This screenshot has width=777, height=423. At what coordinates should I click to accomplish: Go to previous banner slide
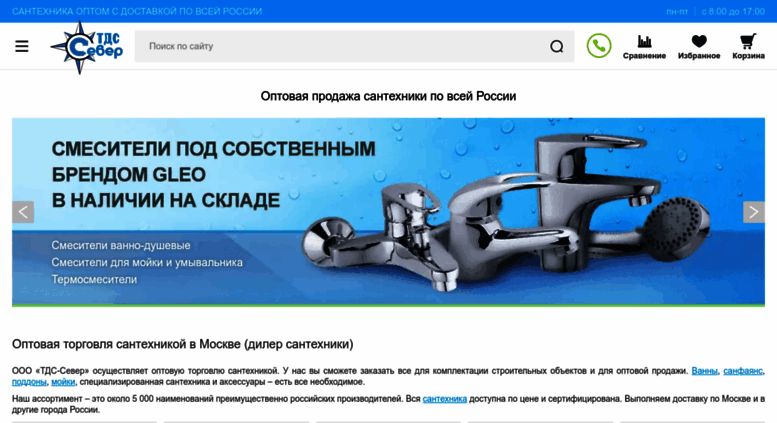pos(23,212)
